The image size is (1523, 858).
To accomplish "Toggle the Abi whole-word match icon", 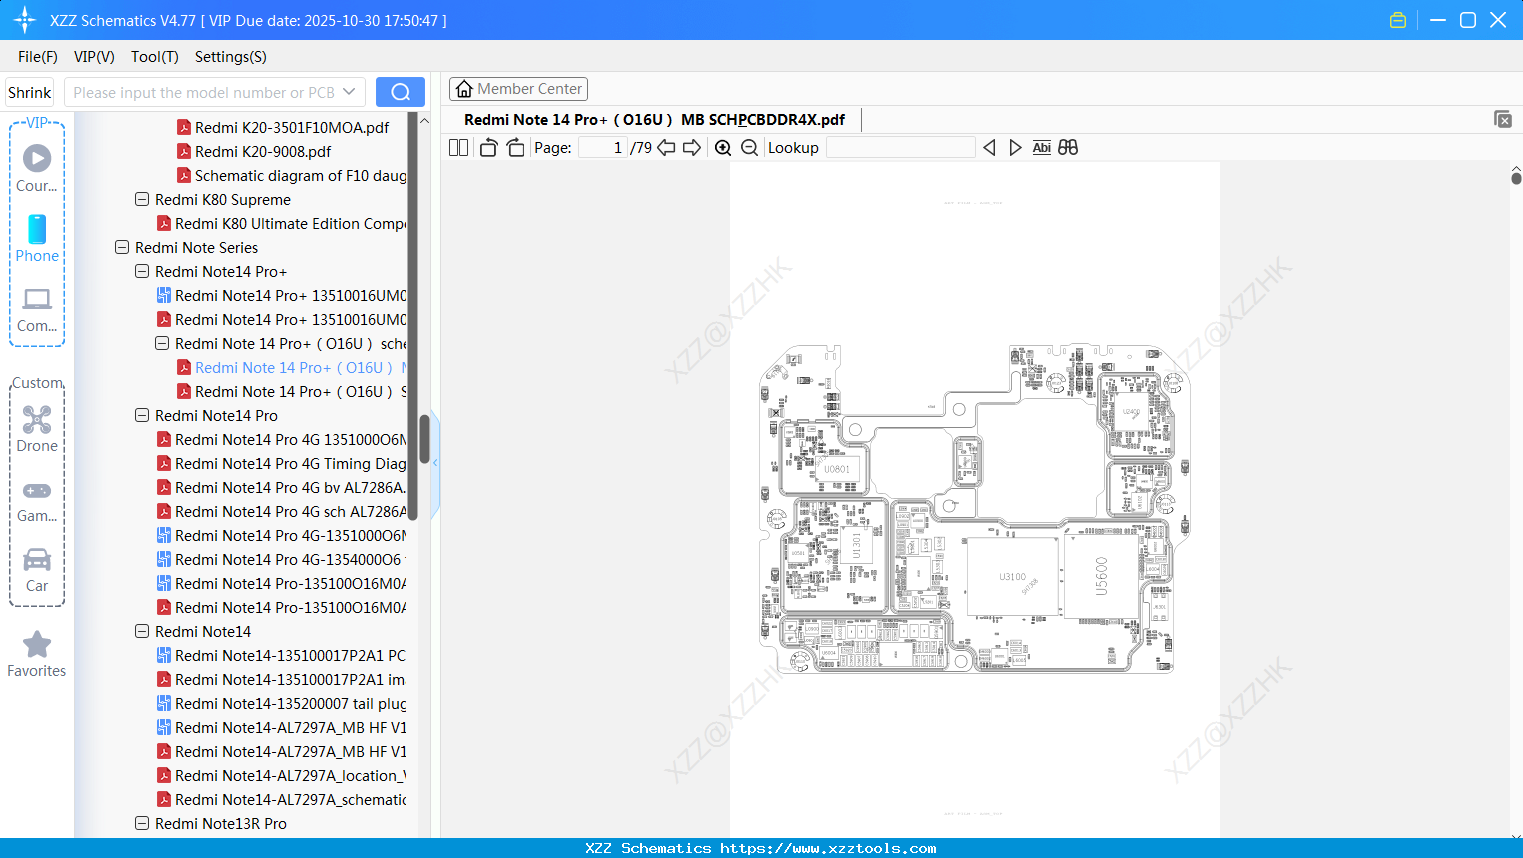I will 1041,148.
